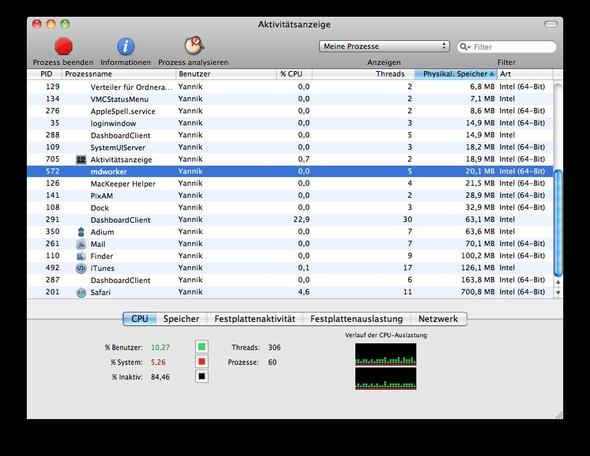
Task: Sort by Prozessname column header
Action: click(x=119, y=74)
